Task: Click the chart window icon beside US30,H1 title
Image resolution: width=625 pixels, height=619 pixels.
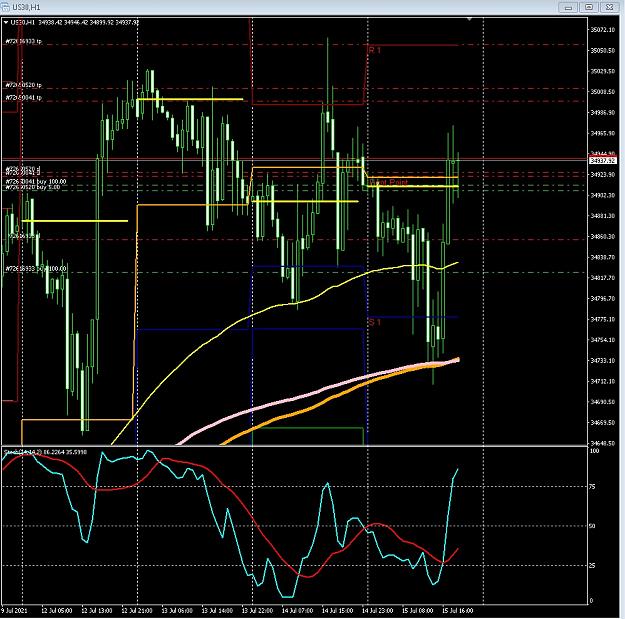Action: point(6,7)
